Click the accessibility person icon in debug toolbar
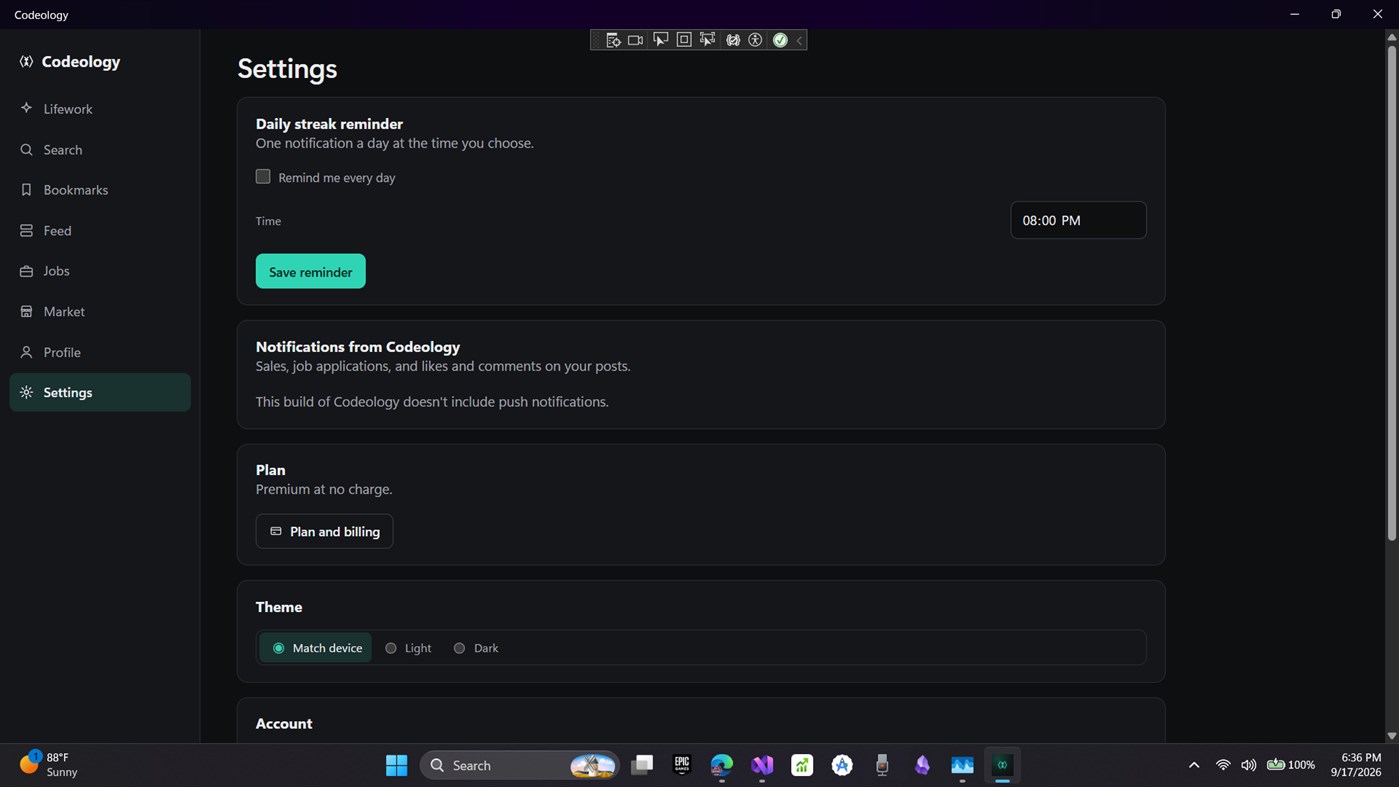Image resolution: width=1399 pixels, height=787 pixels. tap(756, 40)
